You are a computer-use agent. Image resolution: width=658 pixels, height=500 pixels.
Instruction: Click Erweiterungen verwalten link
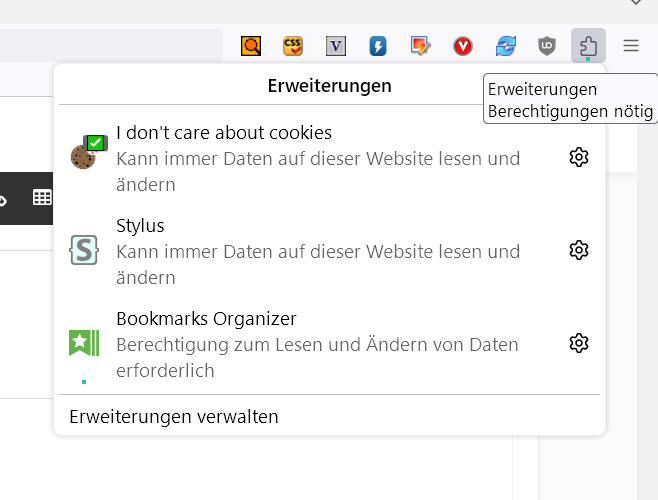coord(174,417)
